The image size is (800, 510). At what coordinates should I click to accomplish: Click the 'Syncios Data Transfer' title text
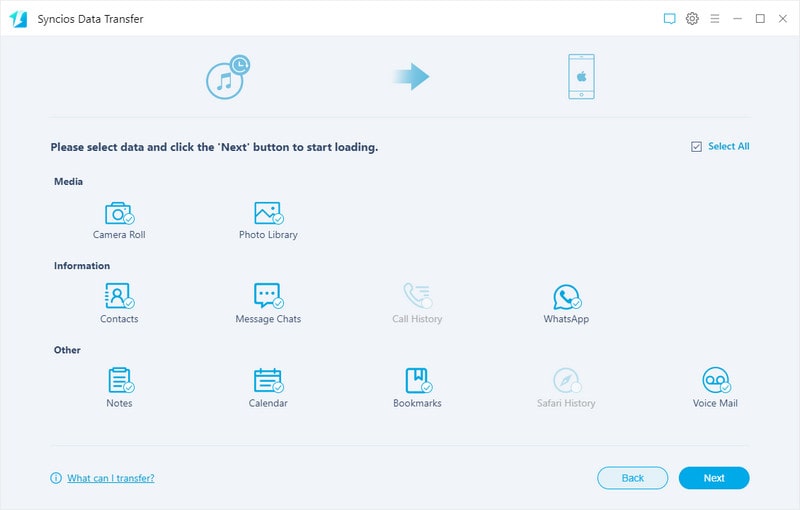[x=90, y=19]
